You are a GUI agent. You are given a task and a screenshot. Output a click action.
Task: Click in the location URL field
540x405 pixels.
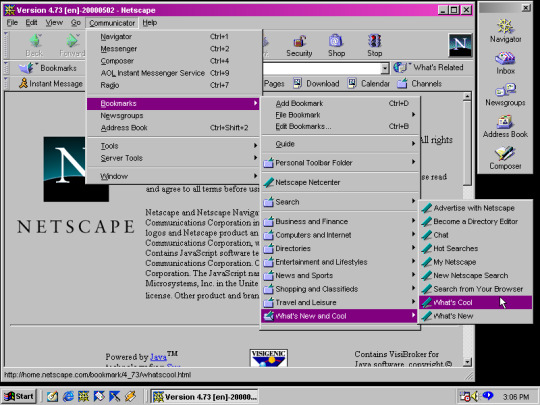click(322, 68)
